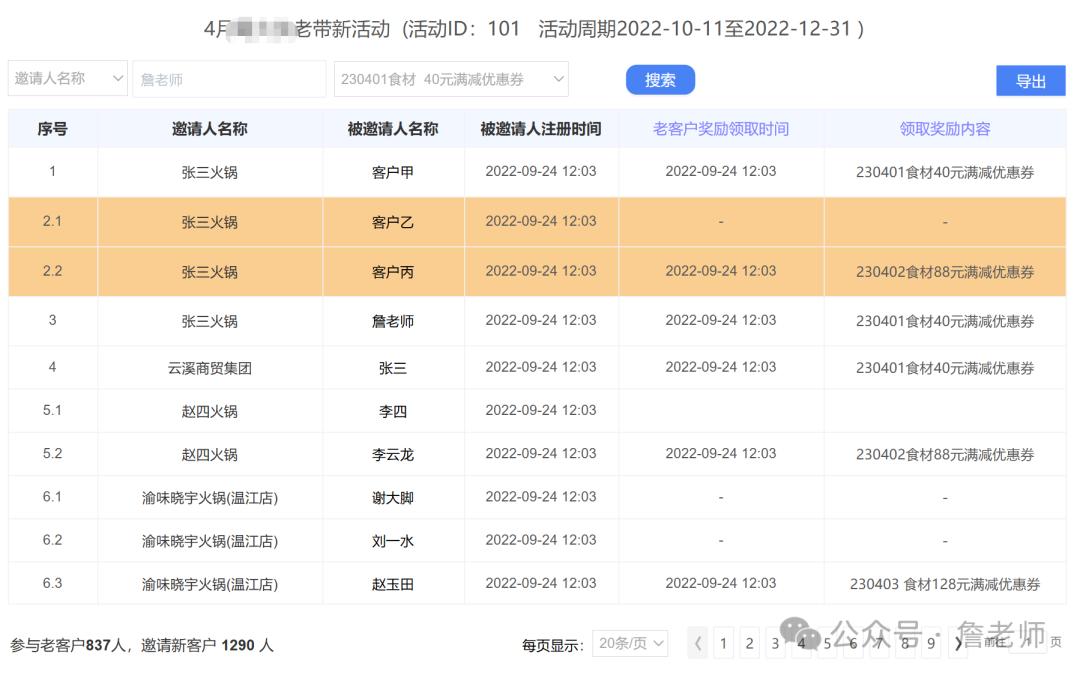The height and width of the screenshot is (678, 1080).
Task: Open the 230401食材 coupon dropdown
Action: 450,78
